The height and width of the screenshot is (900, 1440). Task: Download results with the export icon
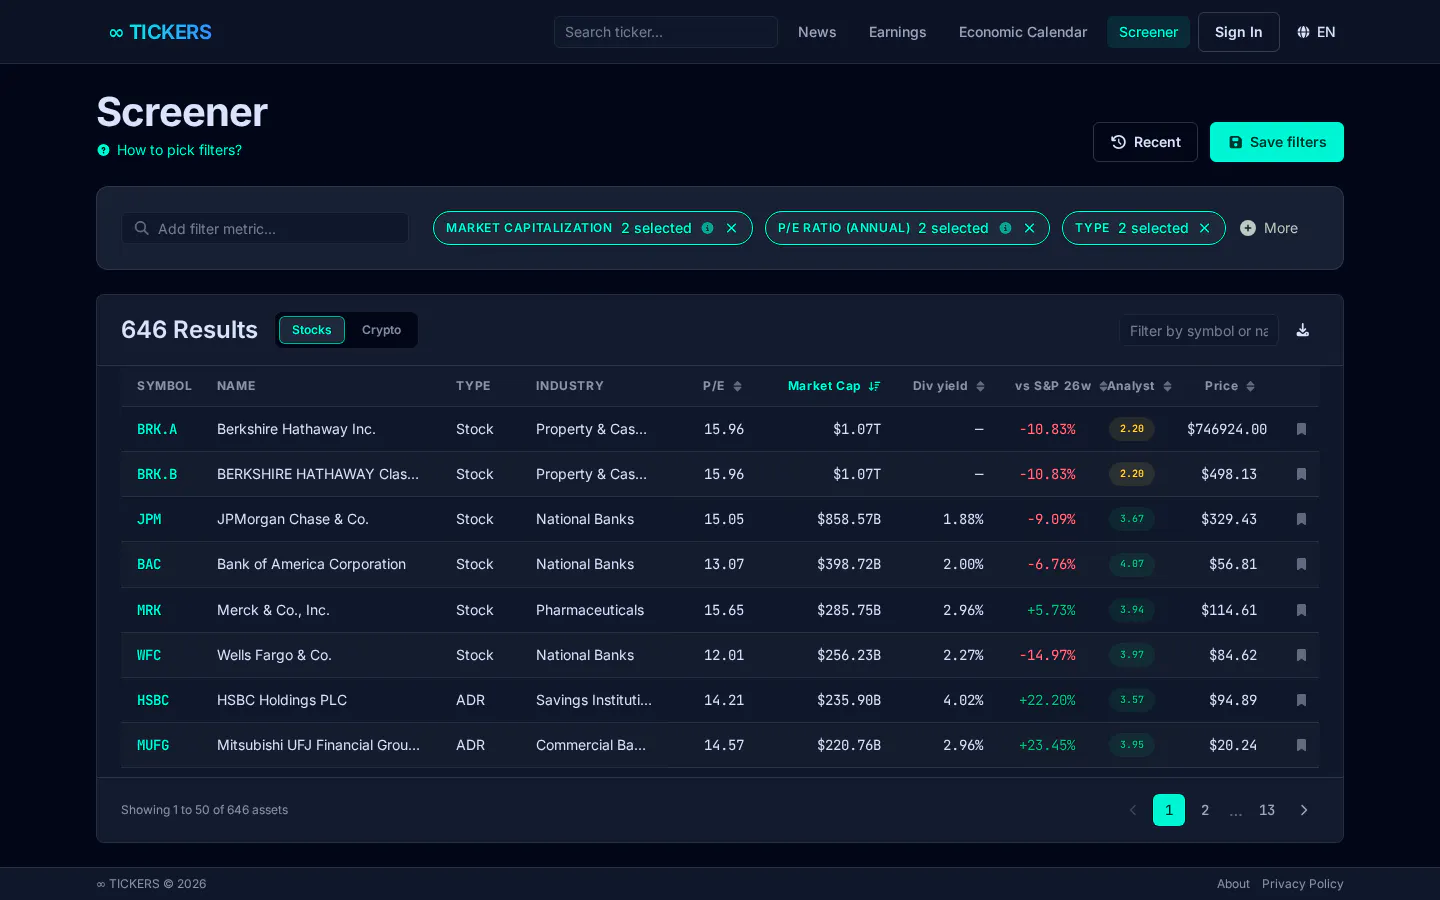(1303, 330)
